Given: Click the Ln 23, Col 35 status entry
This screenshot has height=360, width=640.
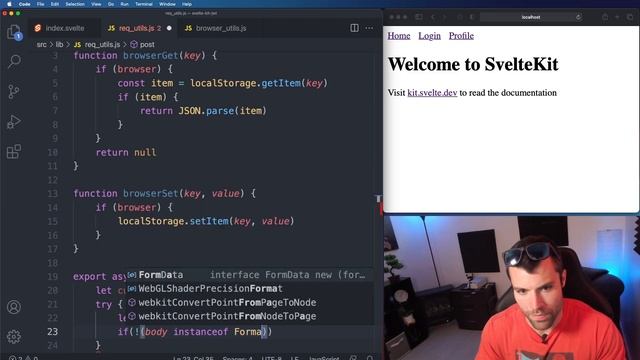Looking at the screenshot, I should coord(193,358).
